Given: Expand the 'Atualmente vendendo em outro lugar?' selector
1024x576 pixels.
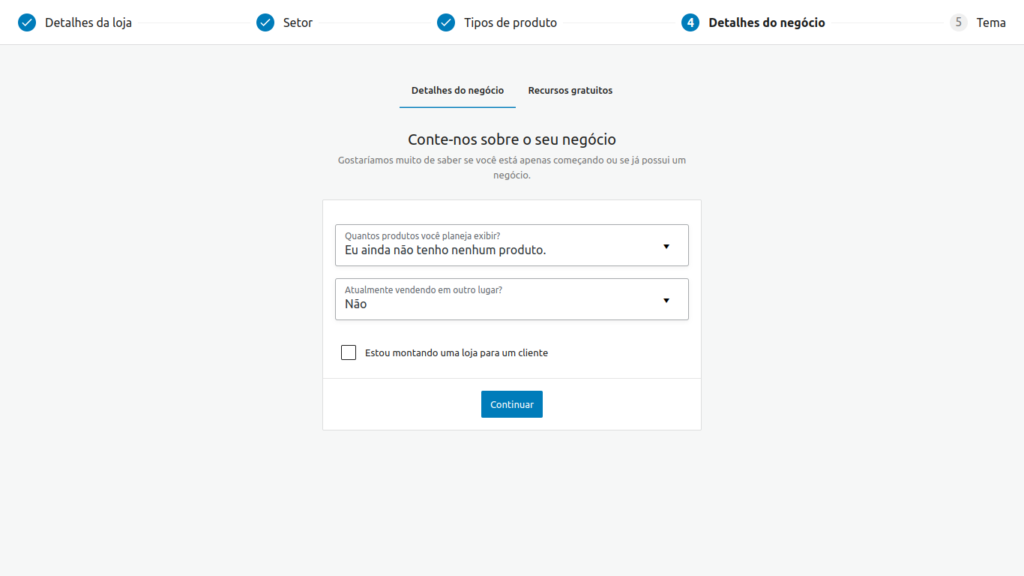Looking at the screenshot, I should point(511,299).
